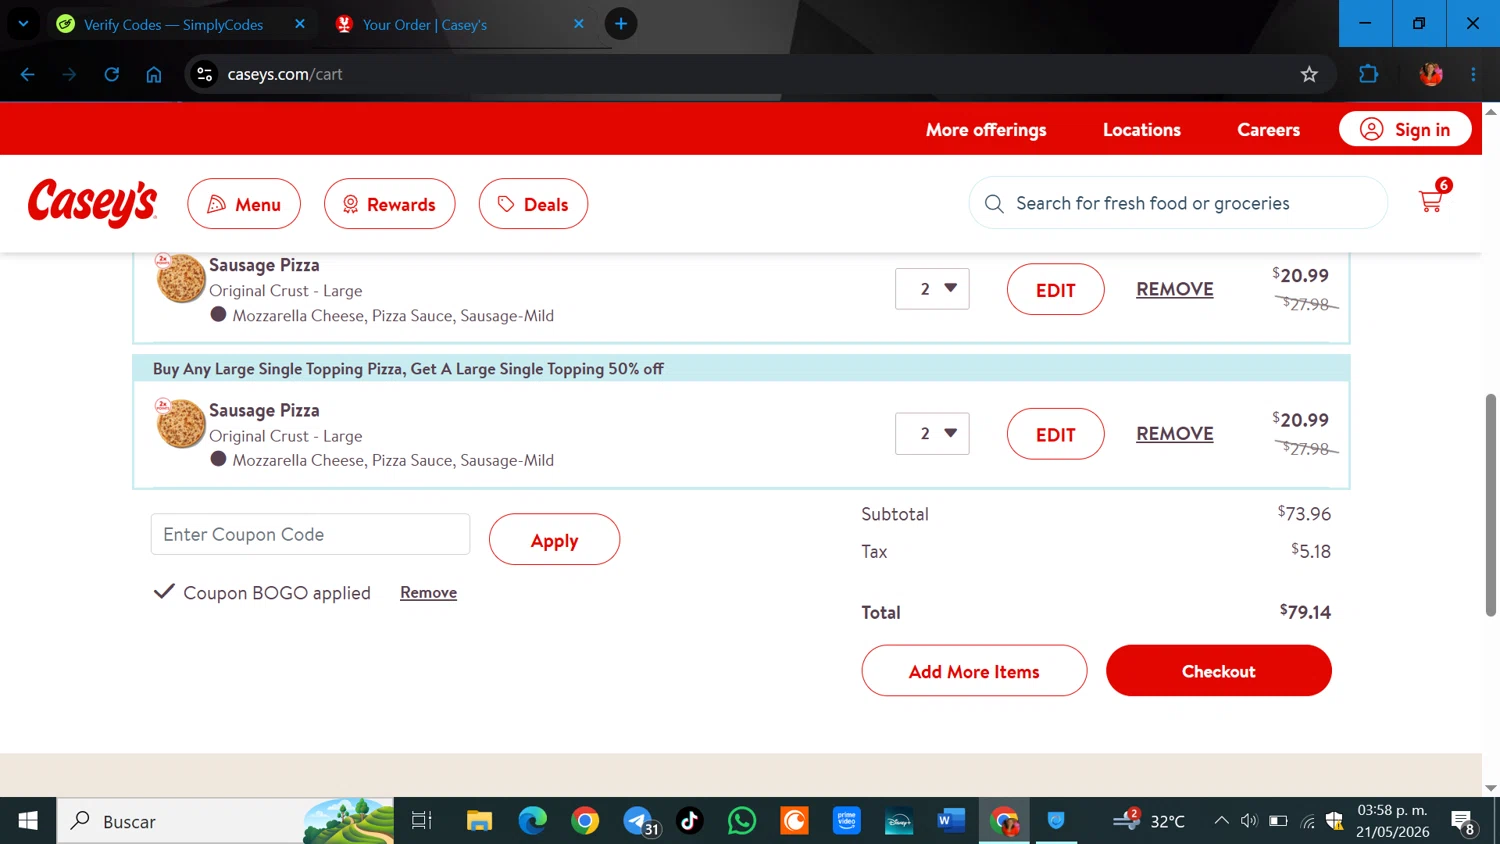Bookmark this page with the star icon
This screenshot has width=1500, height=844.
(x=1309, y=74)
